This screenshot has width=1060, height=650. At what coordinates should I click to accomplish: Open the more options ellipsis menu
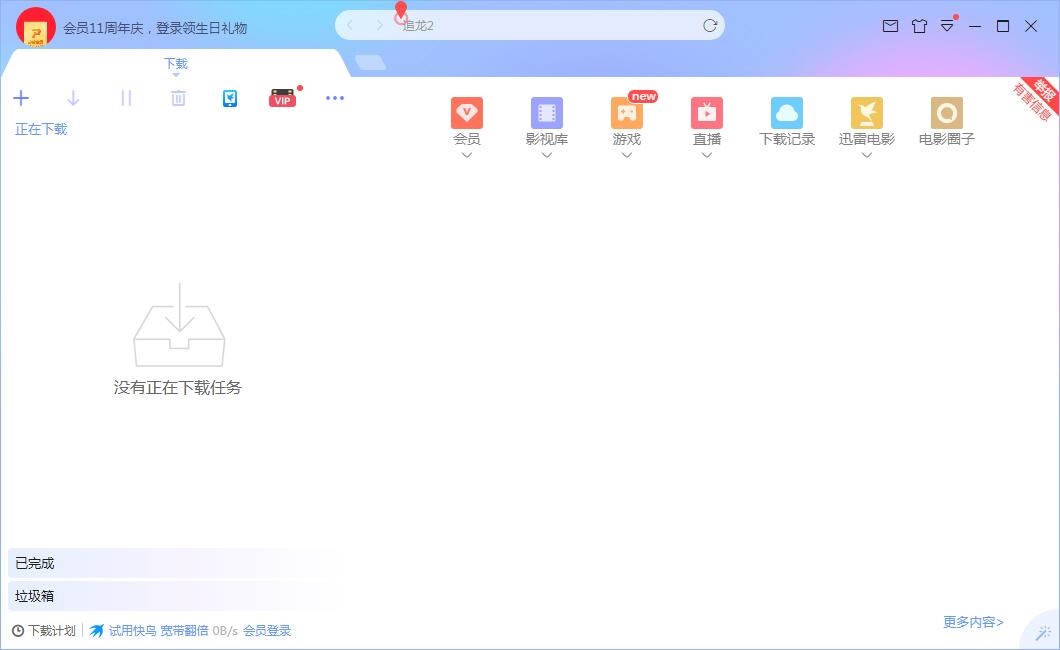click(335, 98)
